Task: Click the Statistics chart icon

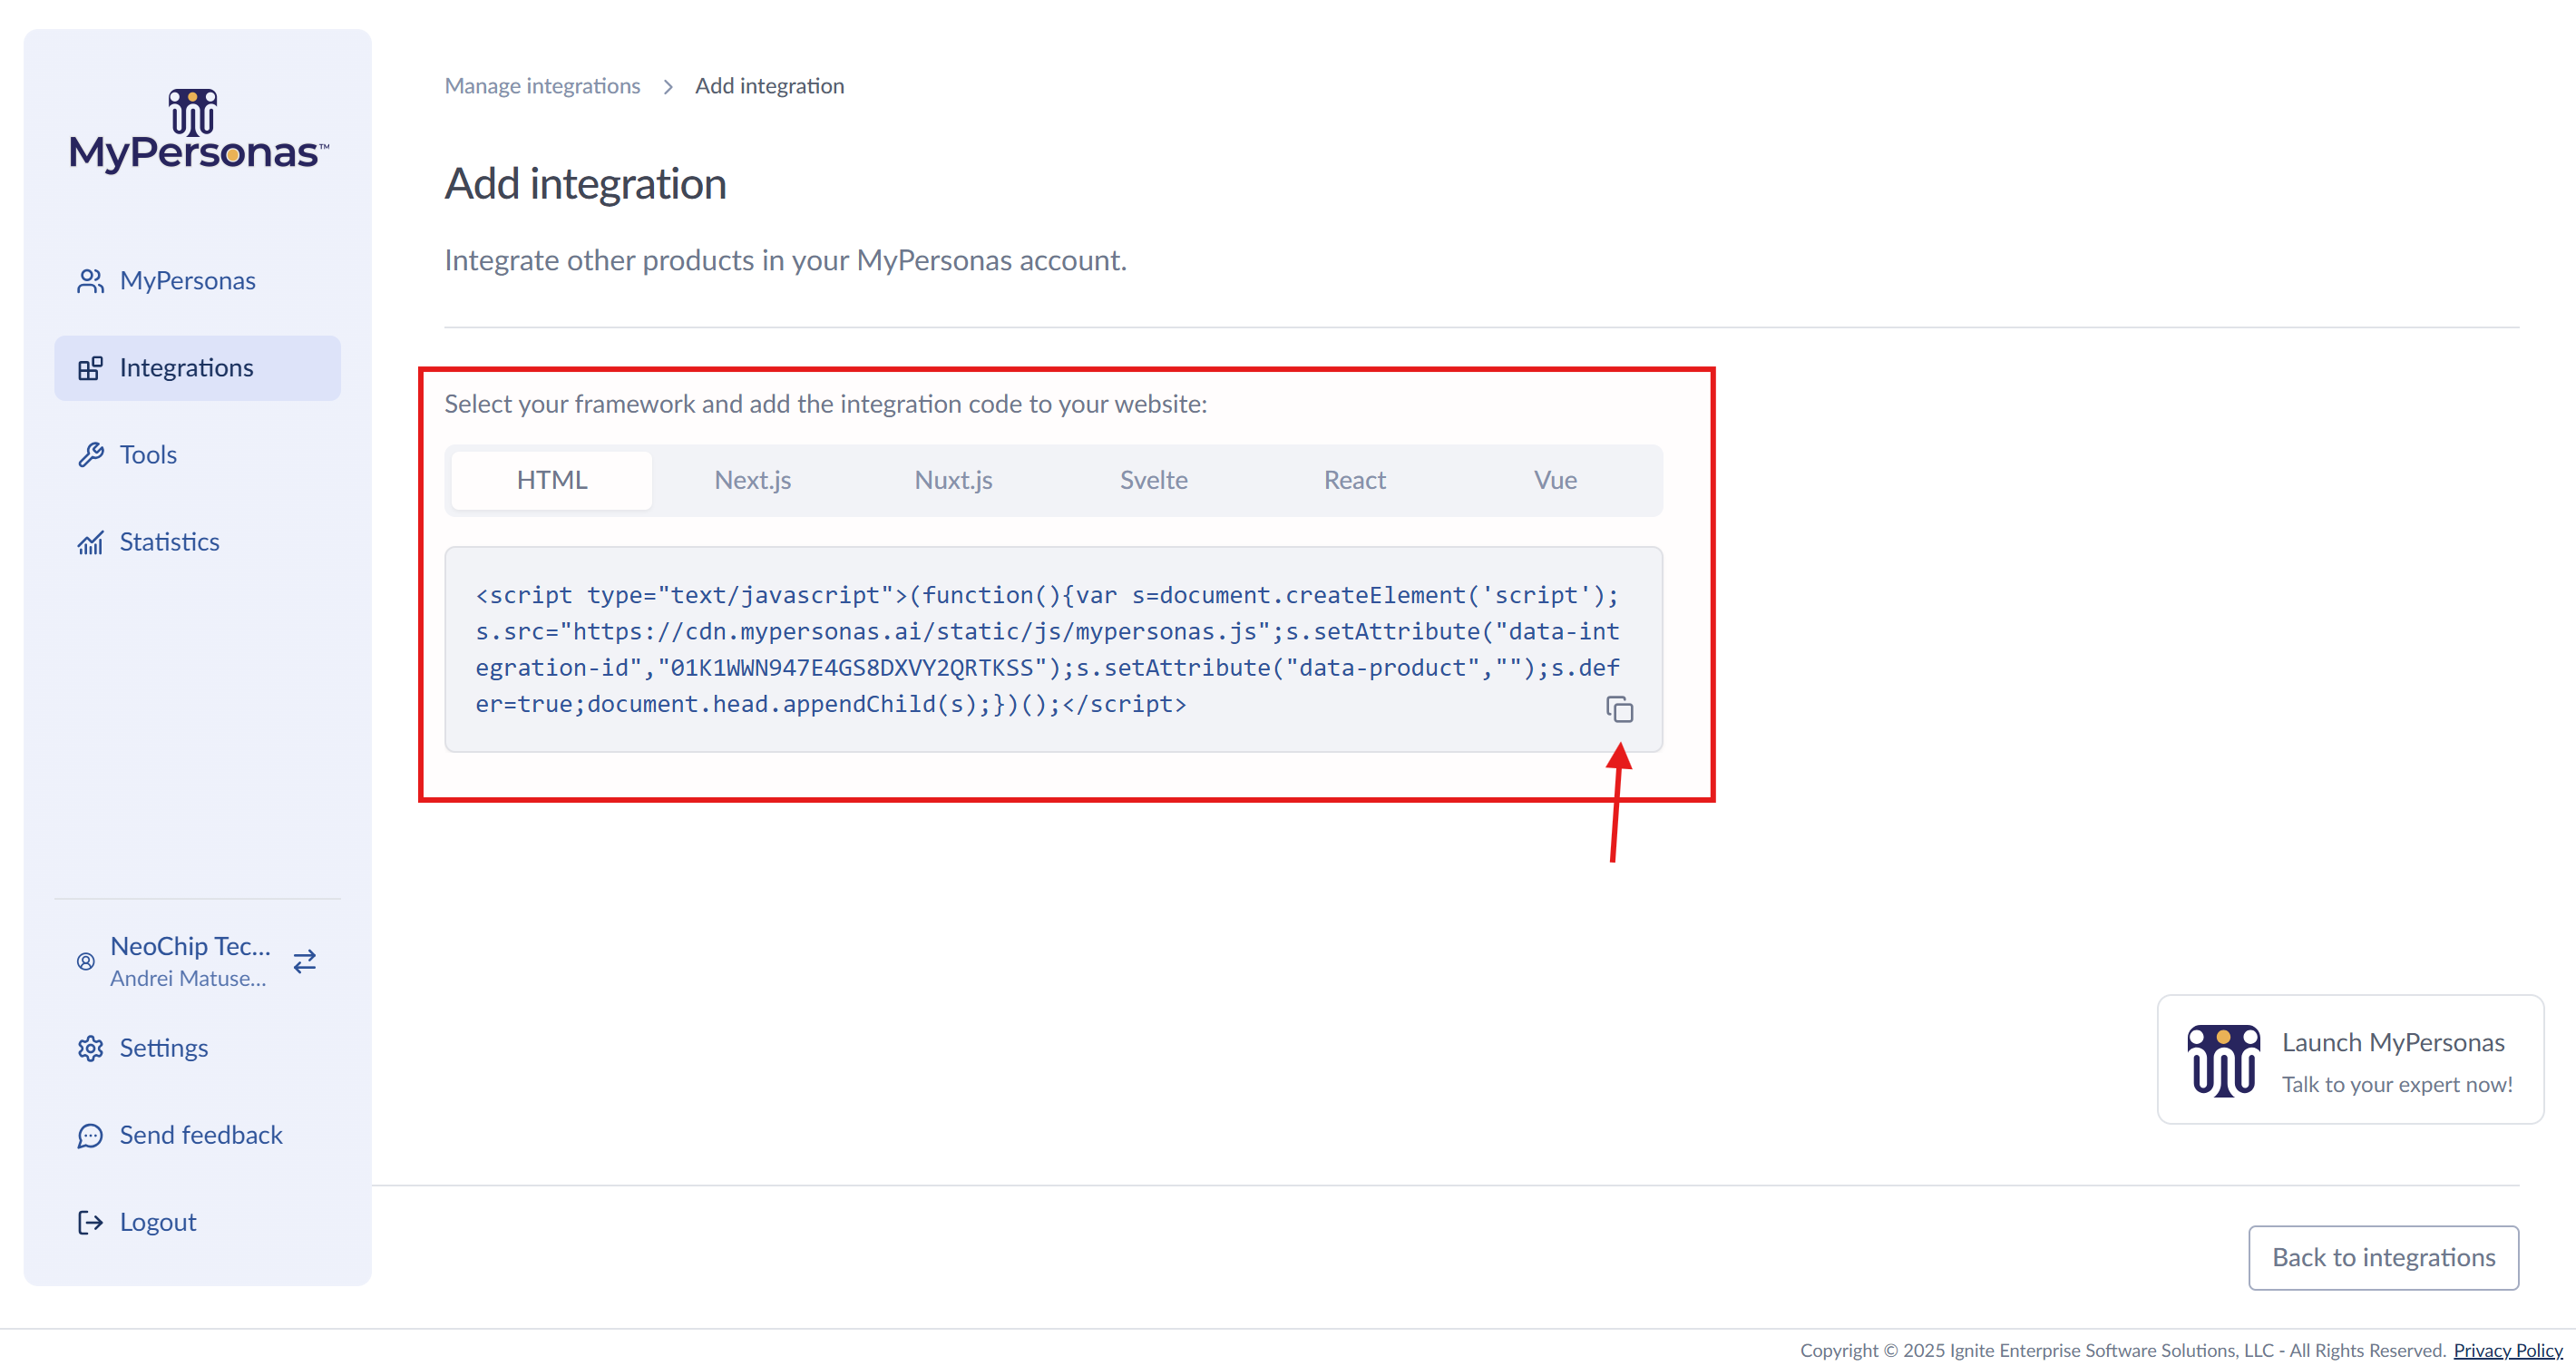Action: (x=90, y=542)
